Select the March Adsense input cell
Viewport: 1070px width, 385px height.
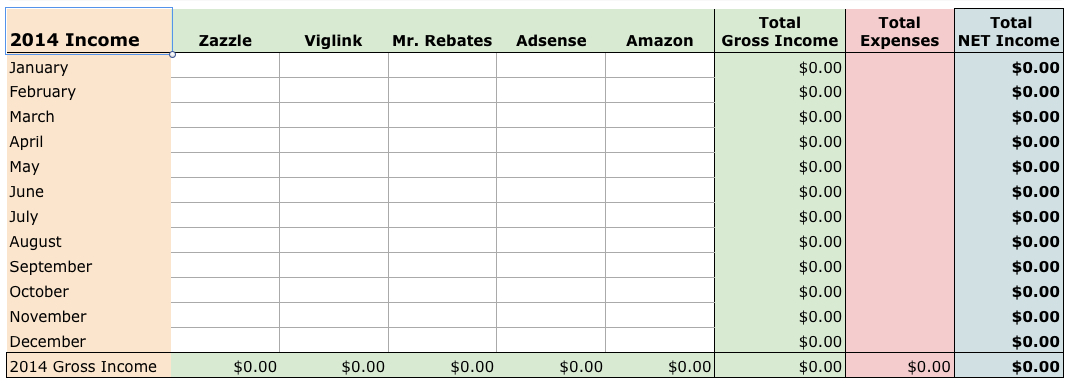pos(551,116)
